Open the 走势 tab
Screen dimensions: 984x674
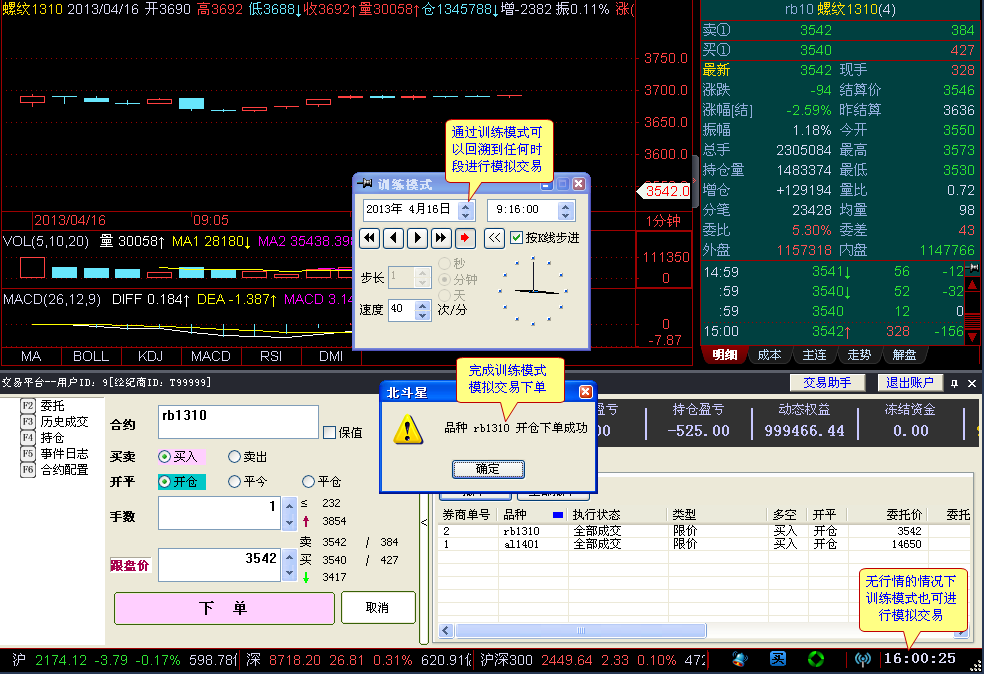[x=859, y=355]
